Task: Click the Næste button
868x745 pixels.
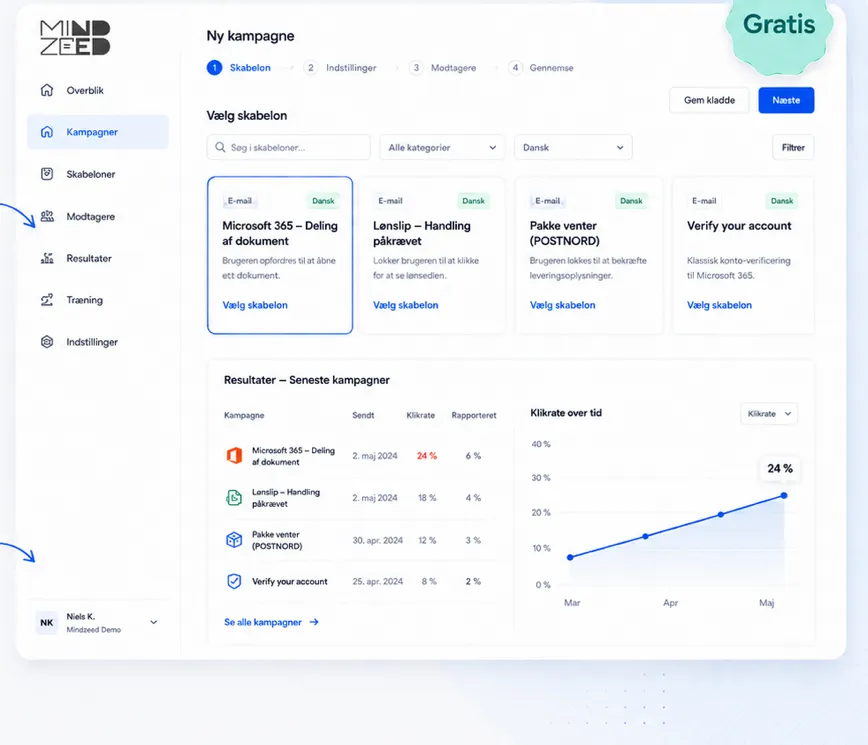Action: click(x=786, y=100)
